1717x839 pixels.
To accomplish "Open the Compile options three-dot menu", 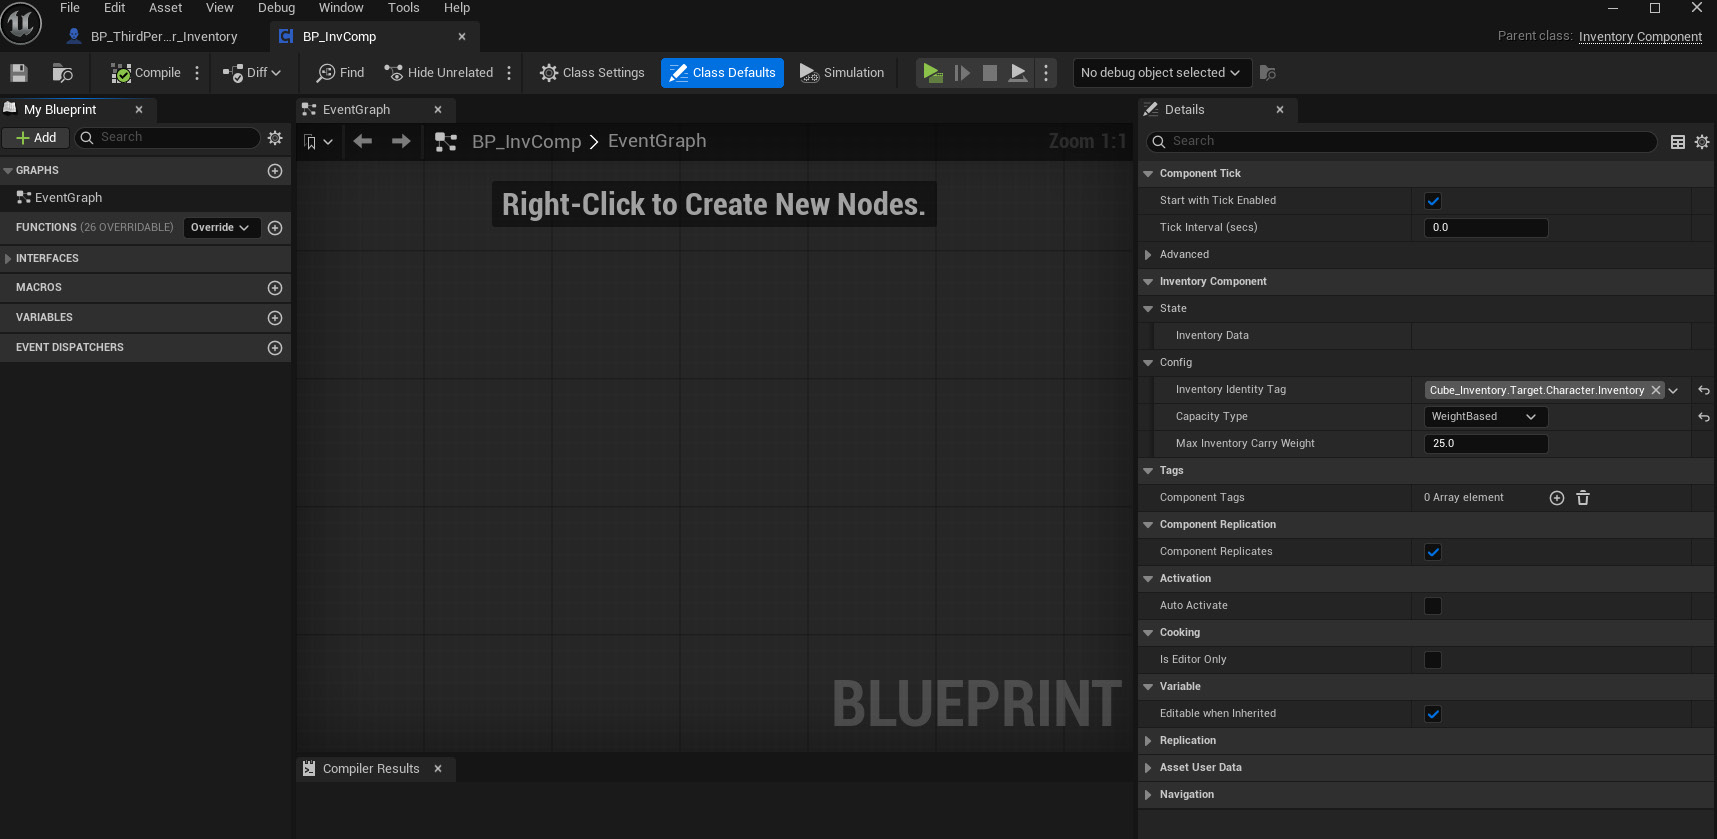I will pyautogui.click(x=197, y=73).
